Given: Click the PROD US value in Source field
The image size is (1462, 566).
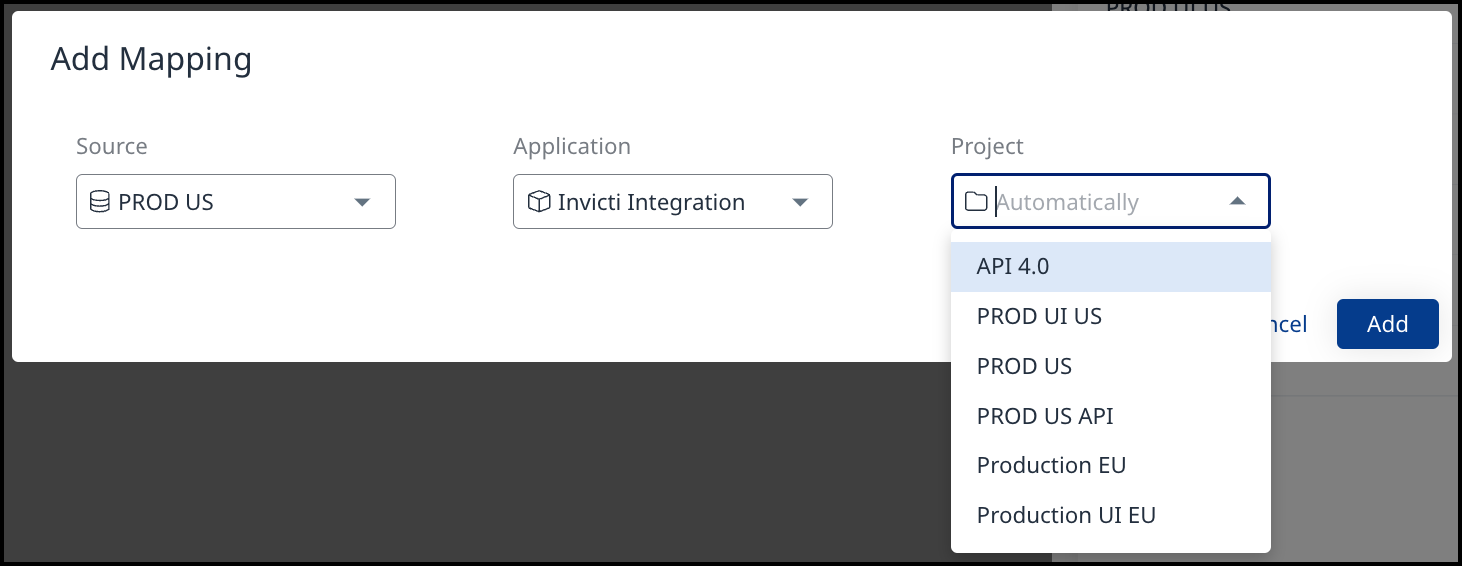Looking at the screenshot, I should click(x=166, y=202).
